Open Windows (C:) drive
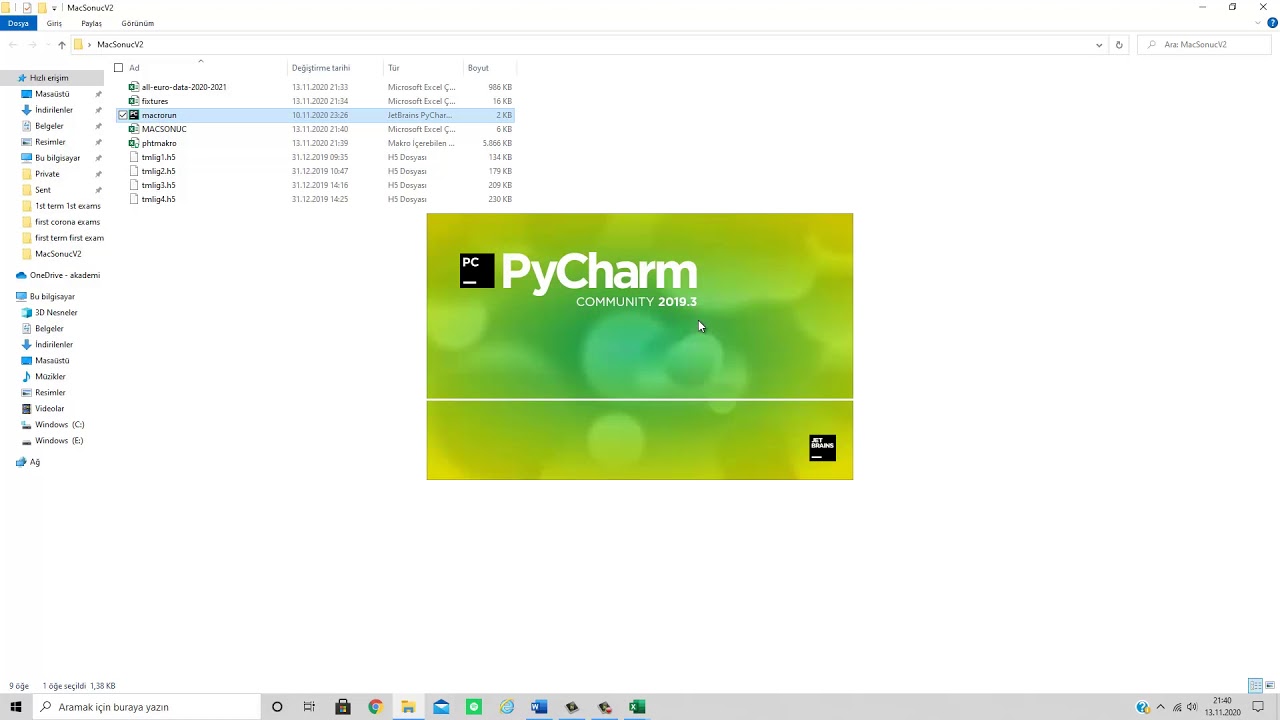Image resolution: width=1280 pixels, height=720 pixels. pyautogui.click(x=59, y=425)
